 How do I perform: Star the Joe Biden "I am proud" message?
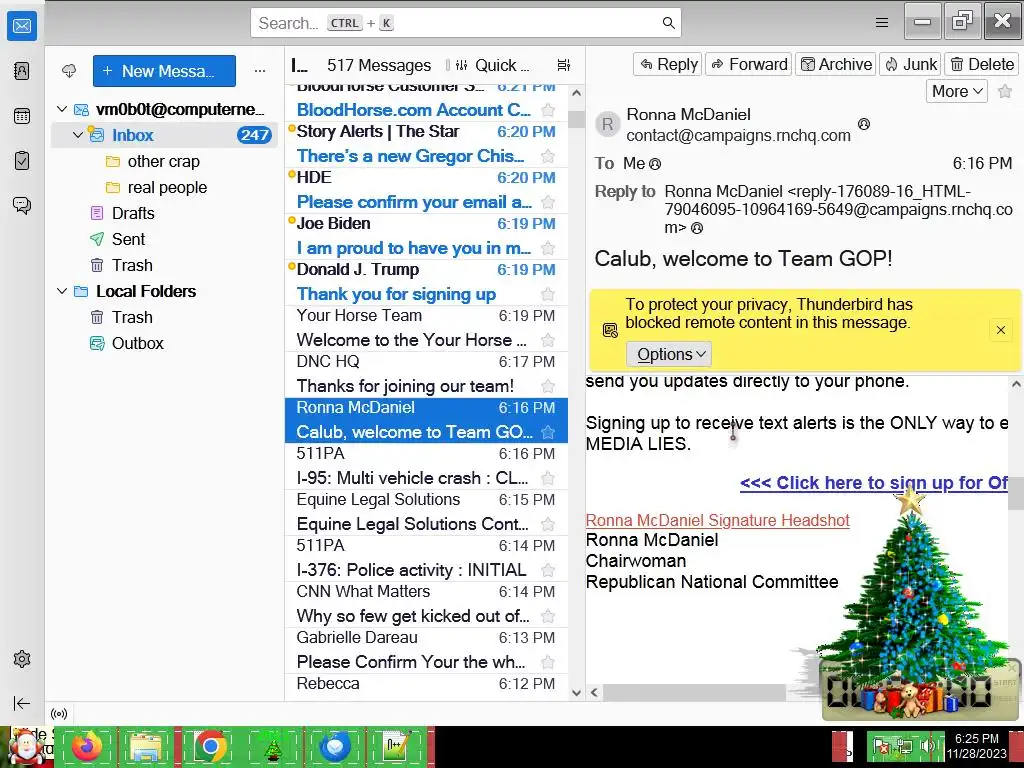(x=548, y=248)
